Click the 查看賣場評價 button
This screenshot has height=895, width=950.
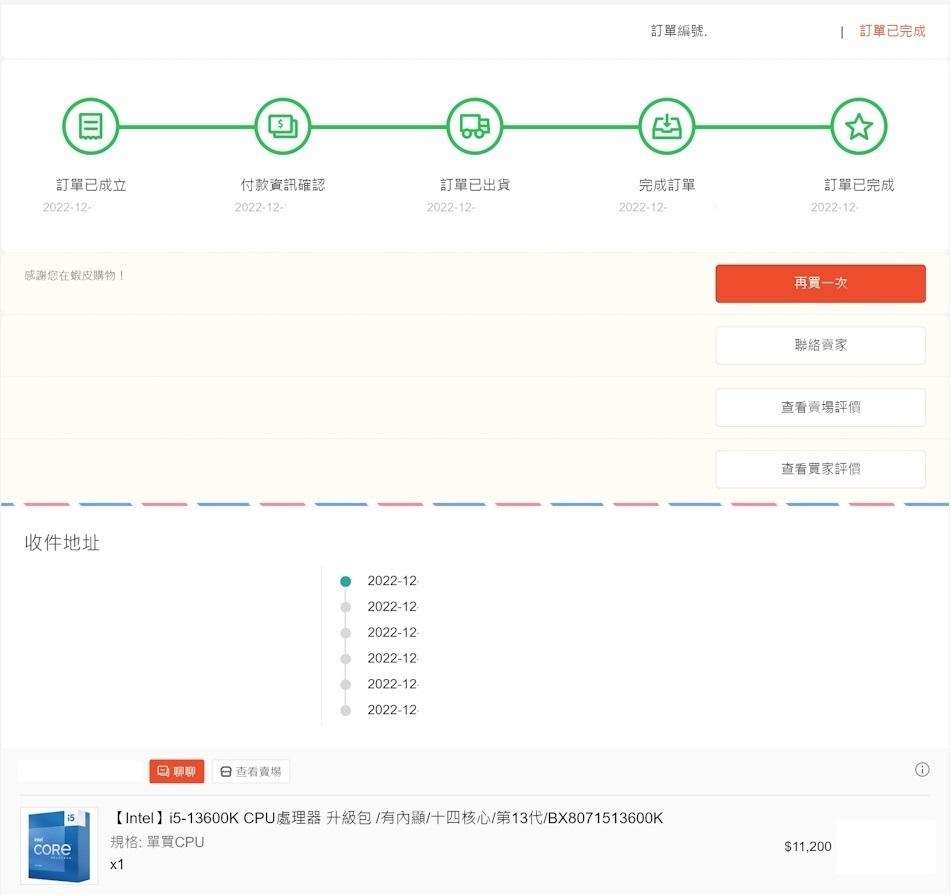coord(820,407)
